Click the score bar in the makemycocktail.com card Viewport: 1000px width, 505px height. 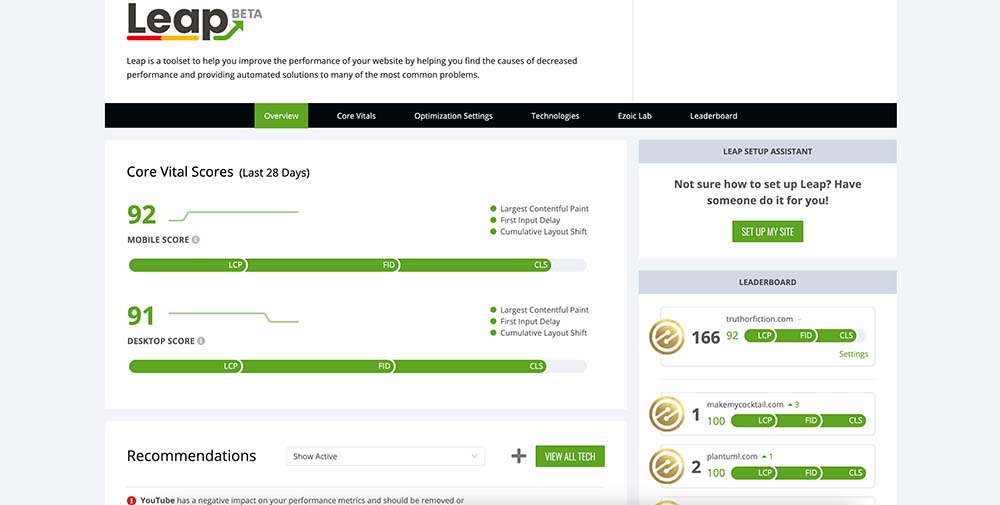(798, 421)
